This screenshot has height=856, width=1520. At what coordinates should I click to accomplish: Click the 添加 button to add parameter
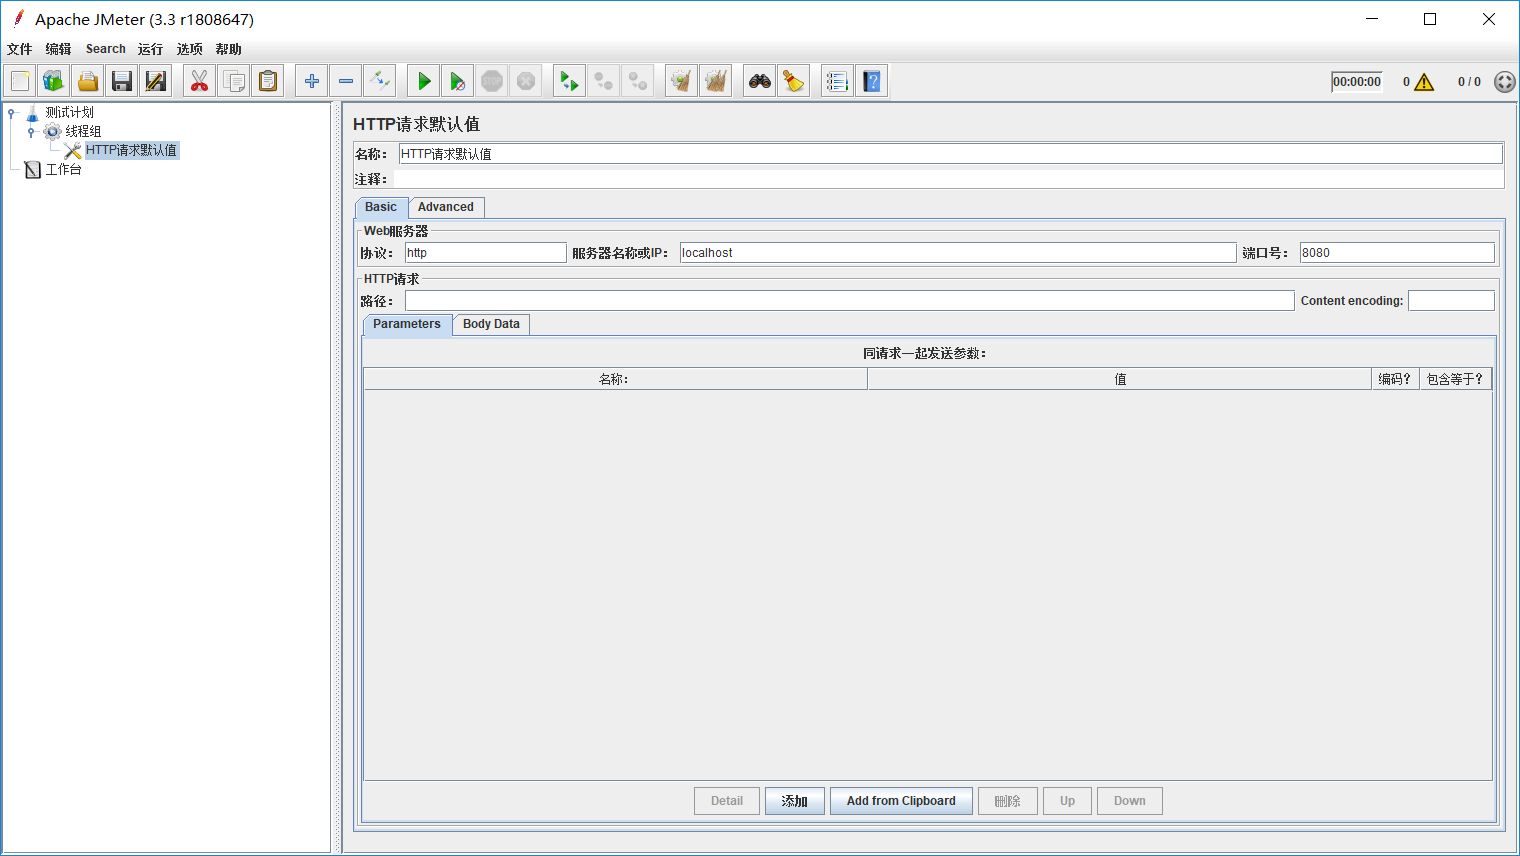tap(794, 800)
